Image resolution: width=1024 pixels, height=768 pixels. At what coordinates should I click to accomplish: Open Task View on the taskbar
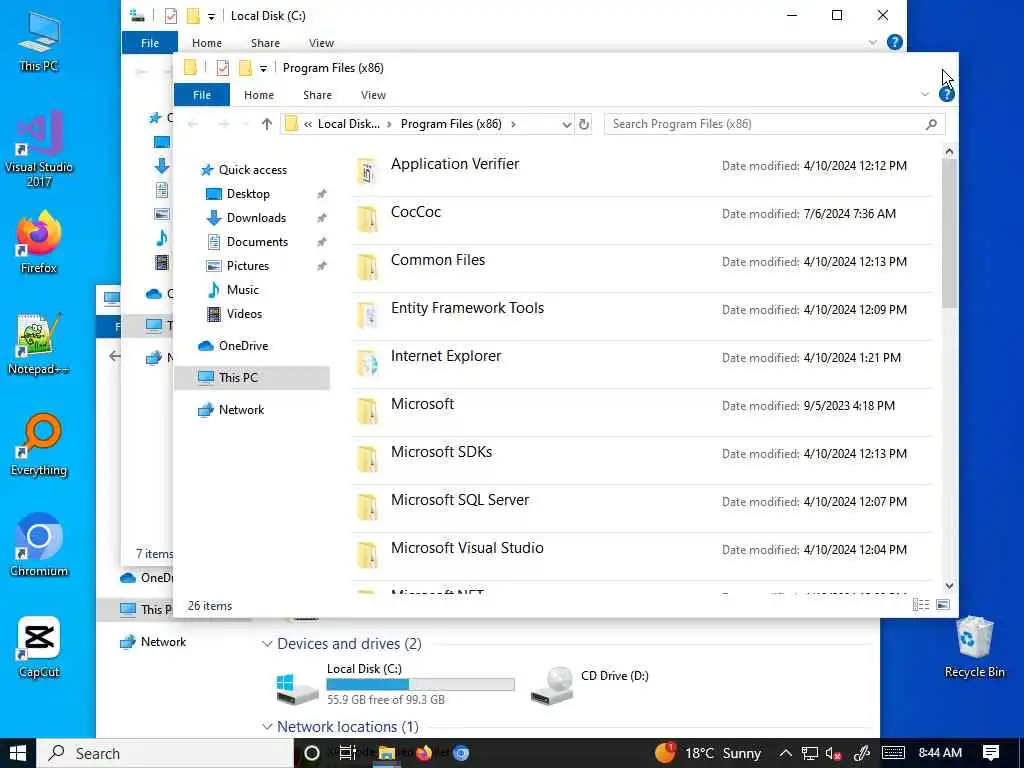tap(347, 753)
